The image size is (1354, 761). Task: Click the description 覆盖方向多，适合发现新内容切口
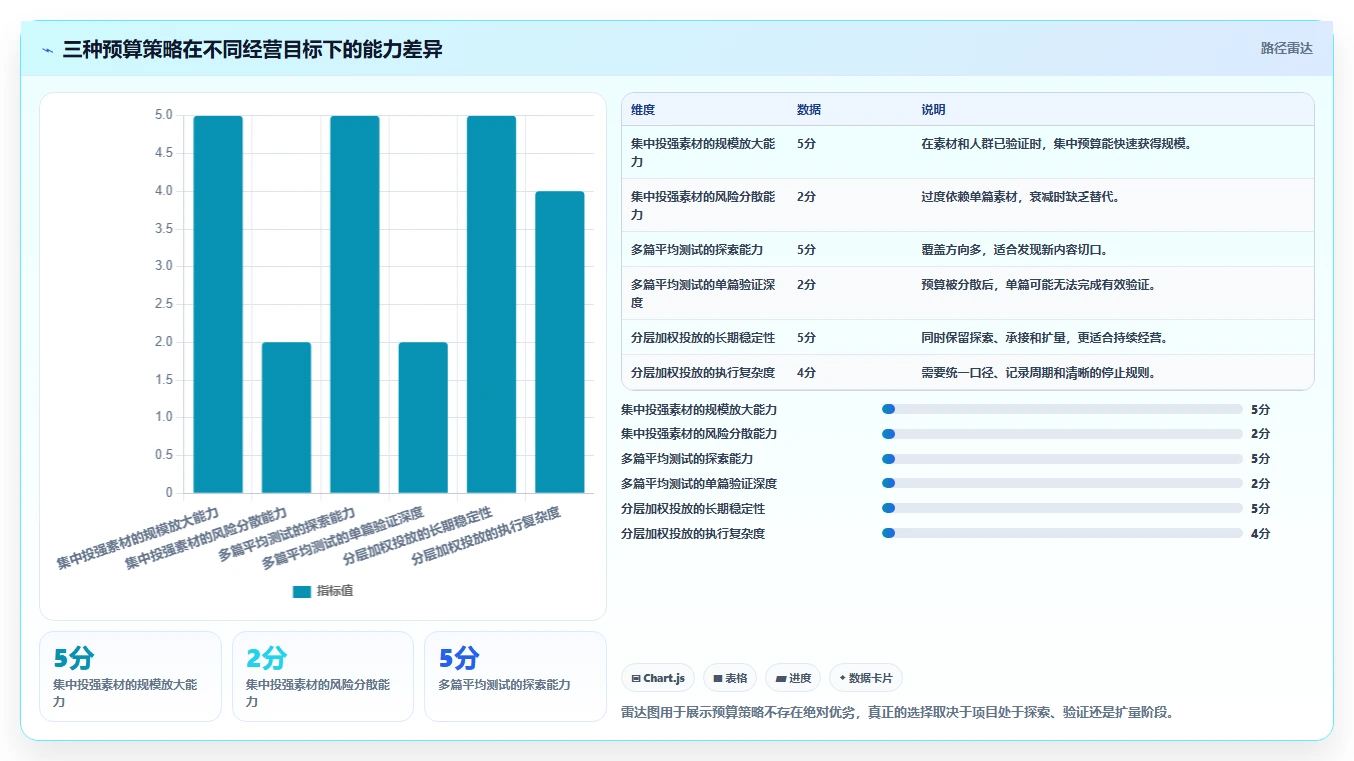click(x=1014, y=249)
